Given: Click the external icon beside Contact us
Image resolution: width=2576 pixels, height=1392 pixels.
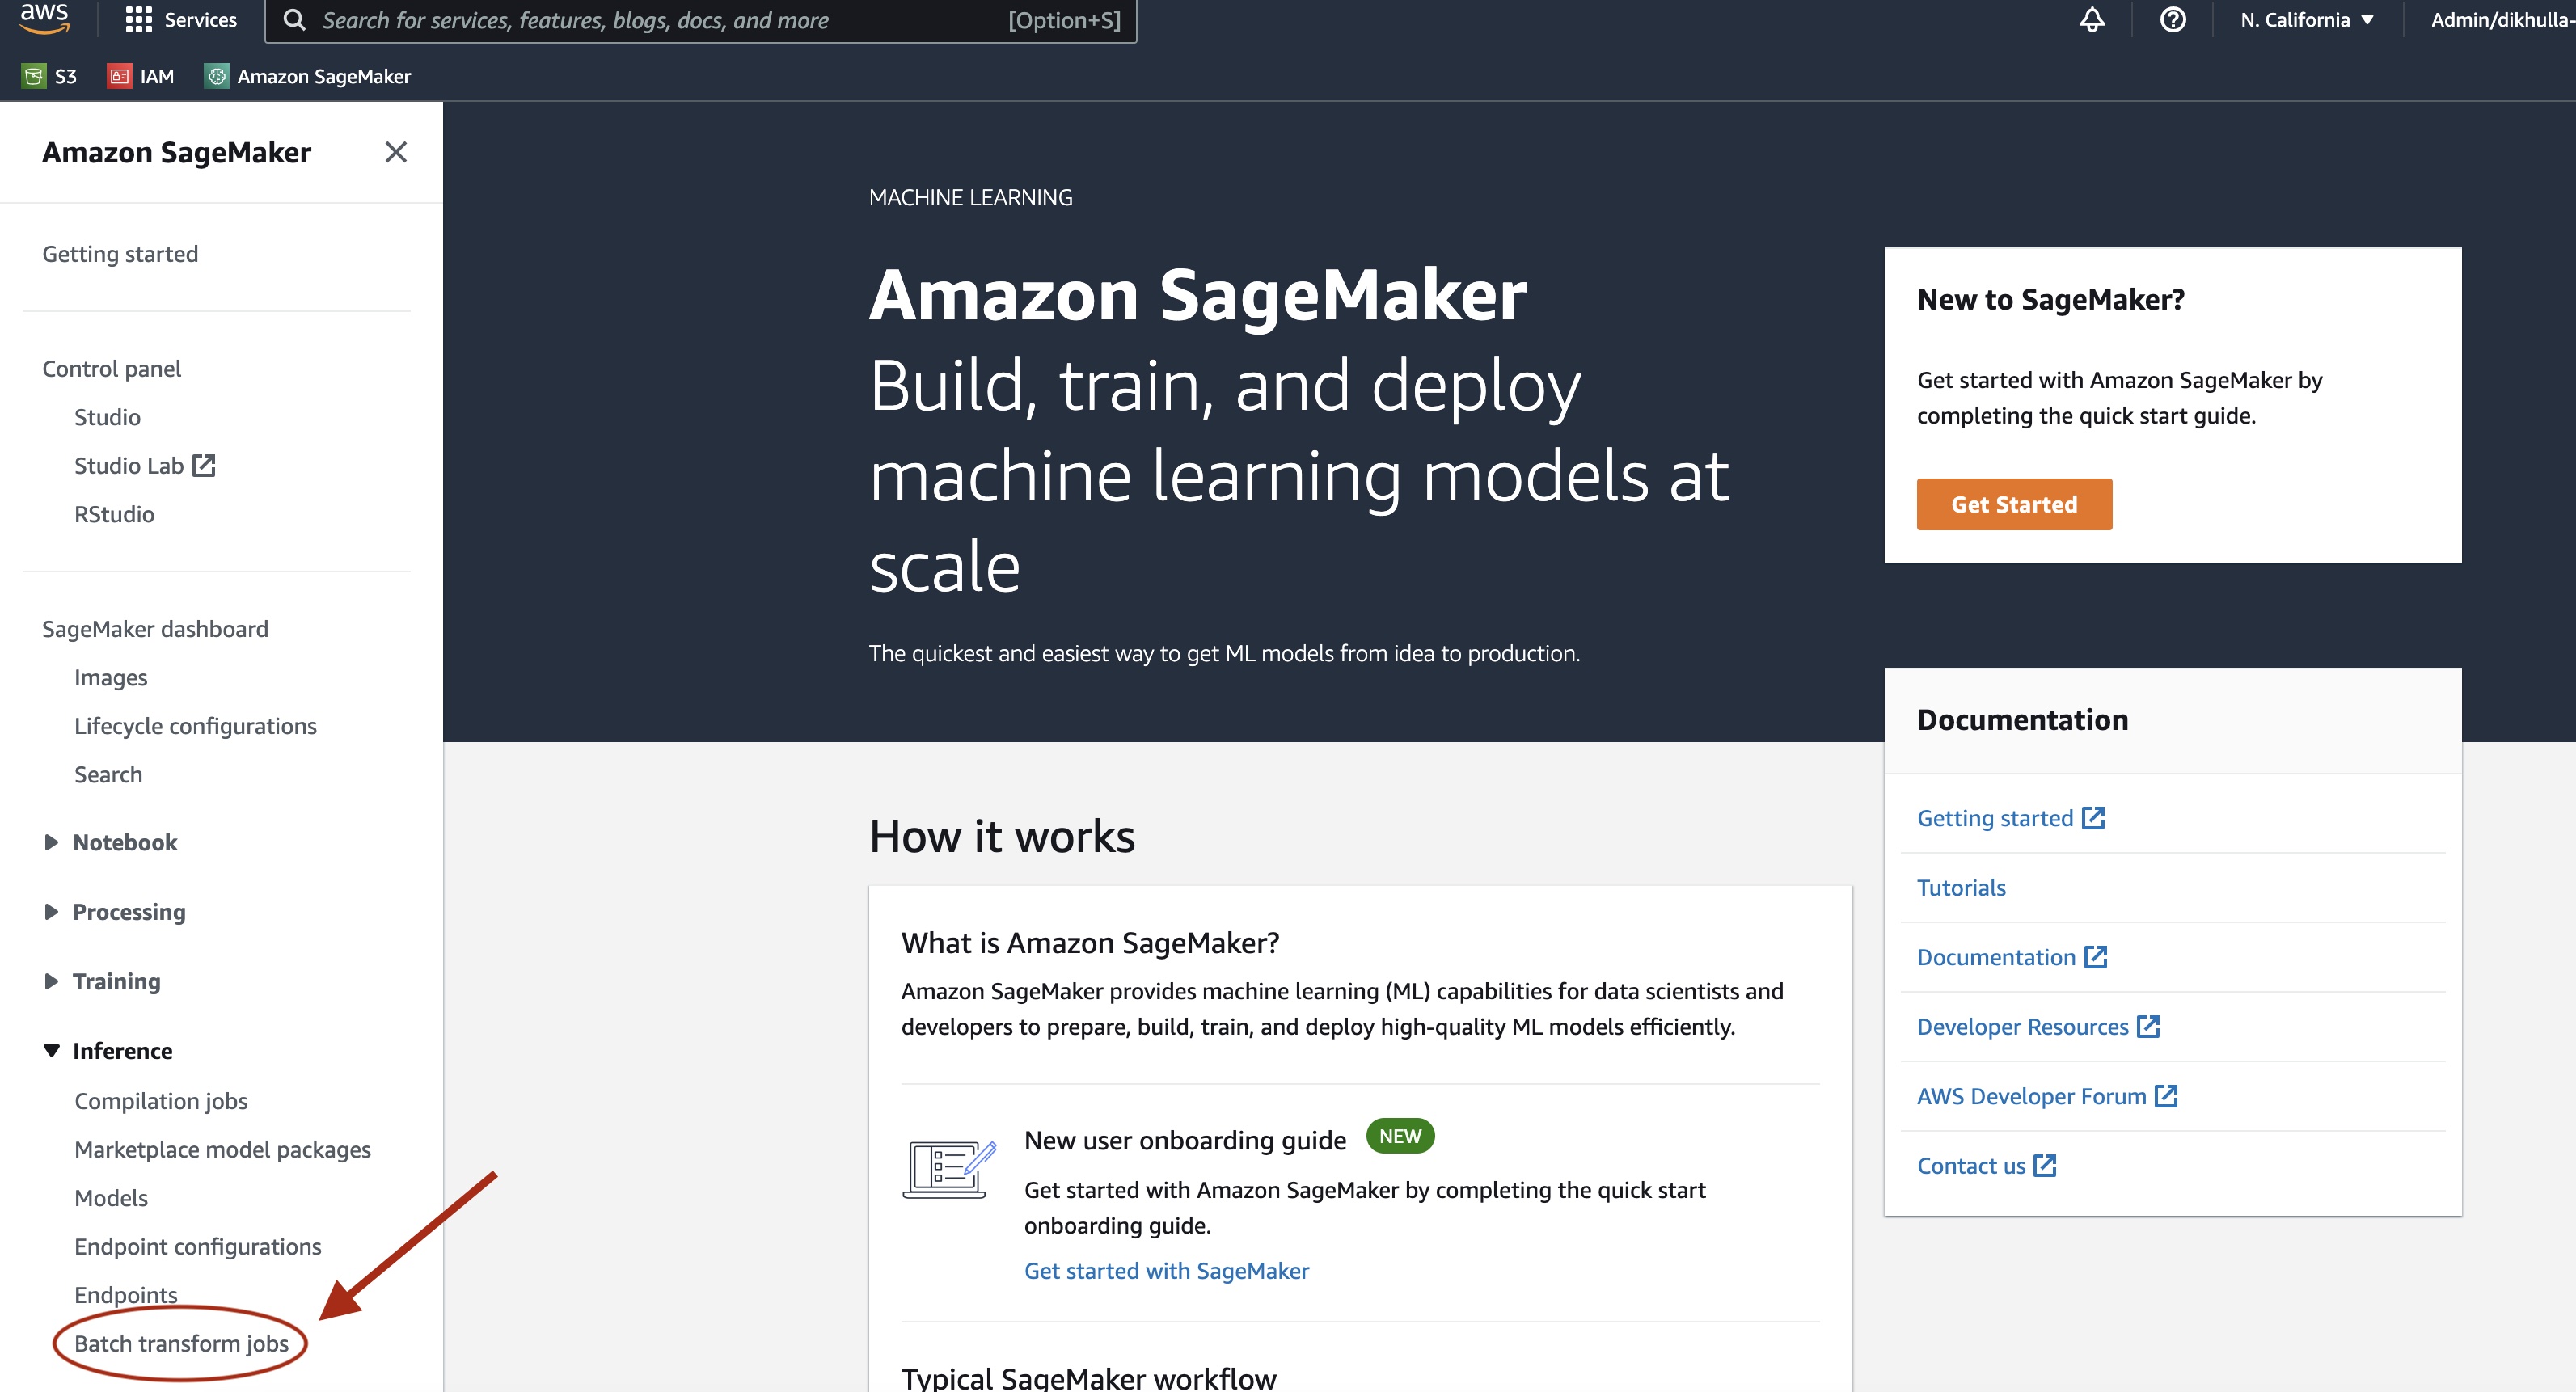Looking at the screenshot, I should (2045, 1165).
